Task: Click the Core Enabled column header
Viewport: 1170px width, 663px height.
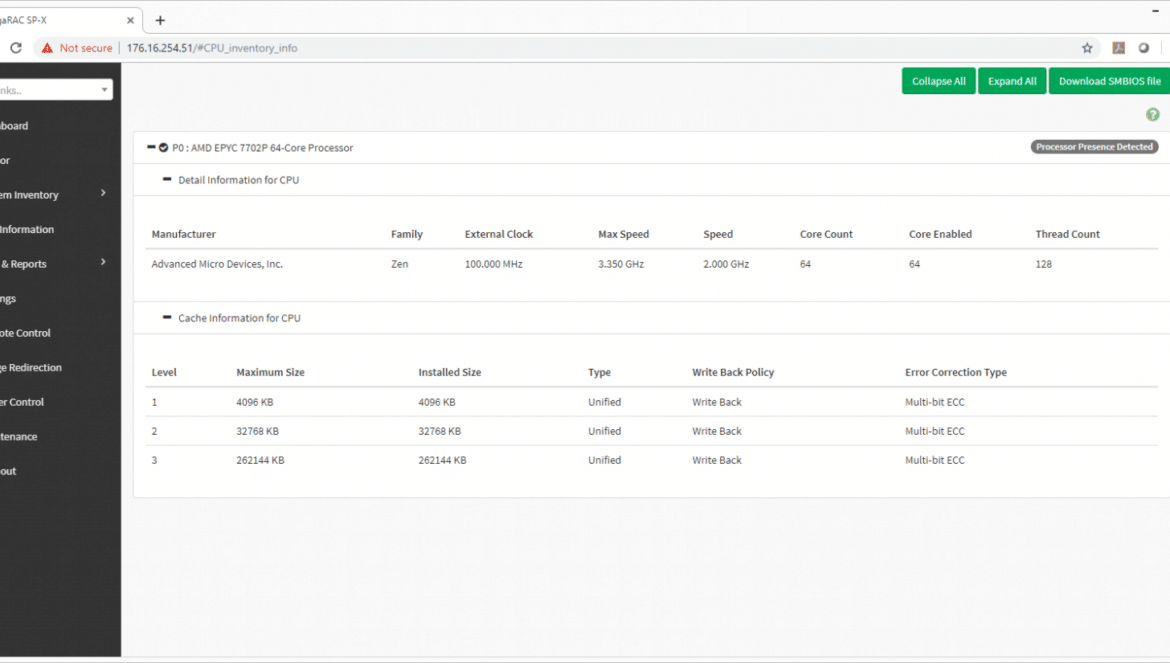Action: tap(940, 234)
